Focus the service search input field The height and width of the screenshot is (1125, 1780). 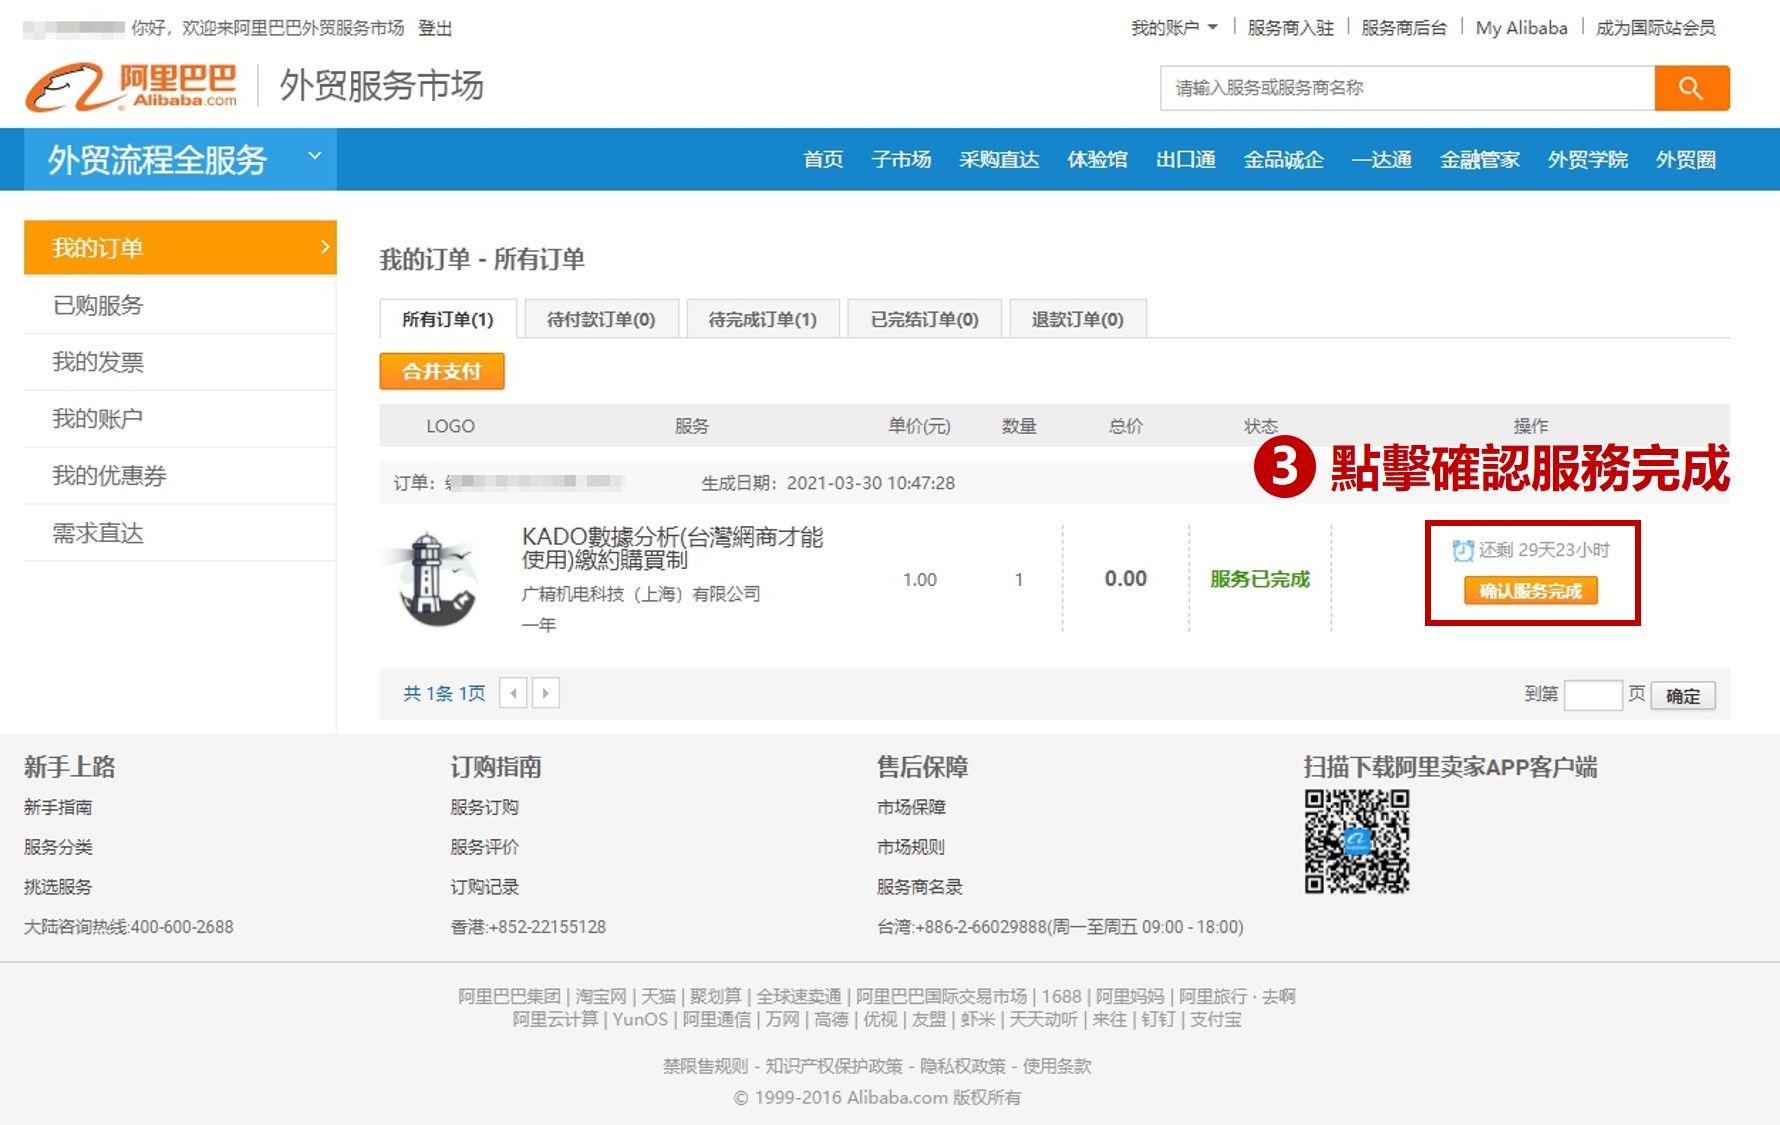[1406, 88]
